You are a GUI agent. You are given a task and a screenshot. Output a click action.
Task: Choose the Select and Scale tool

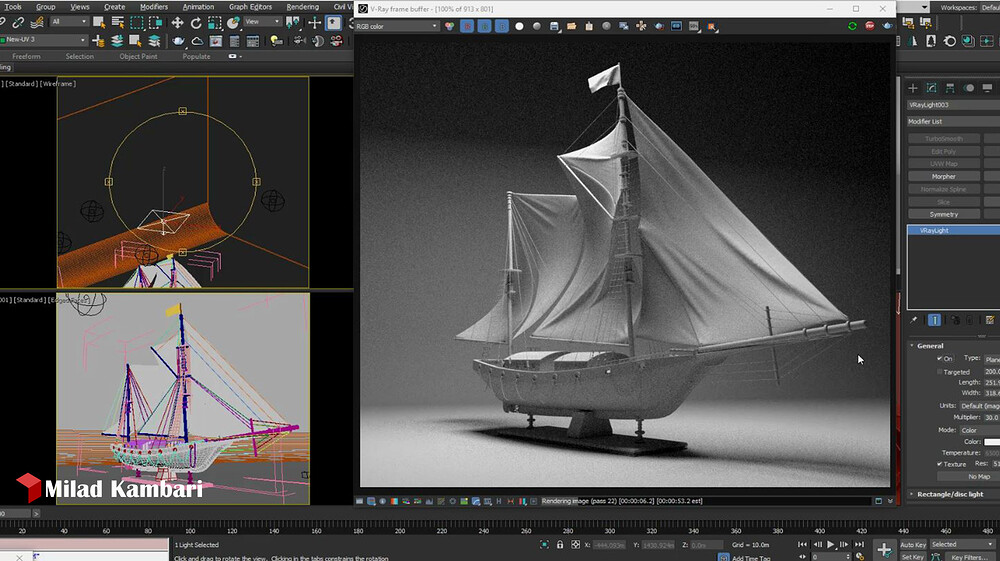[x=214, y=22]
